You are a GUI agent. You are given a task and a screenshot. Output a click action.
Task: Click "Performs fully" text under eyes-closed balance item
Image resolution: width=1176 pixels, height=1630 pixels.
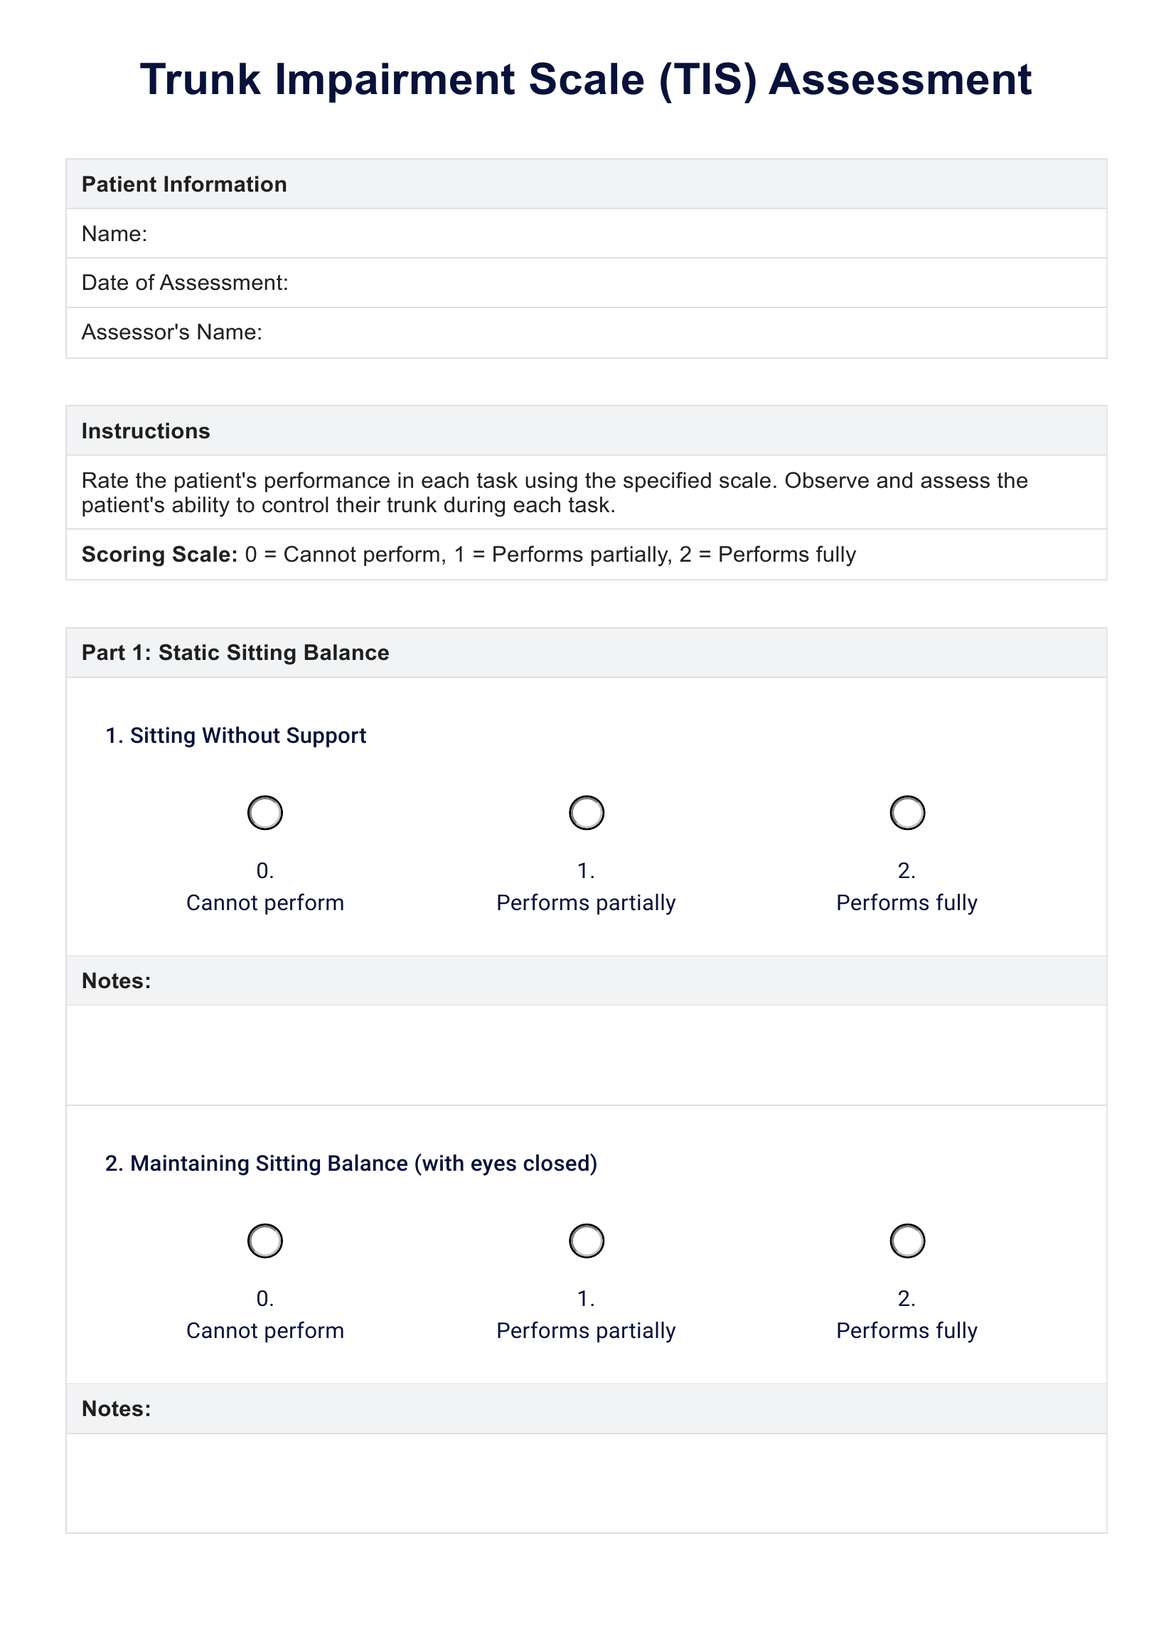907,1331
